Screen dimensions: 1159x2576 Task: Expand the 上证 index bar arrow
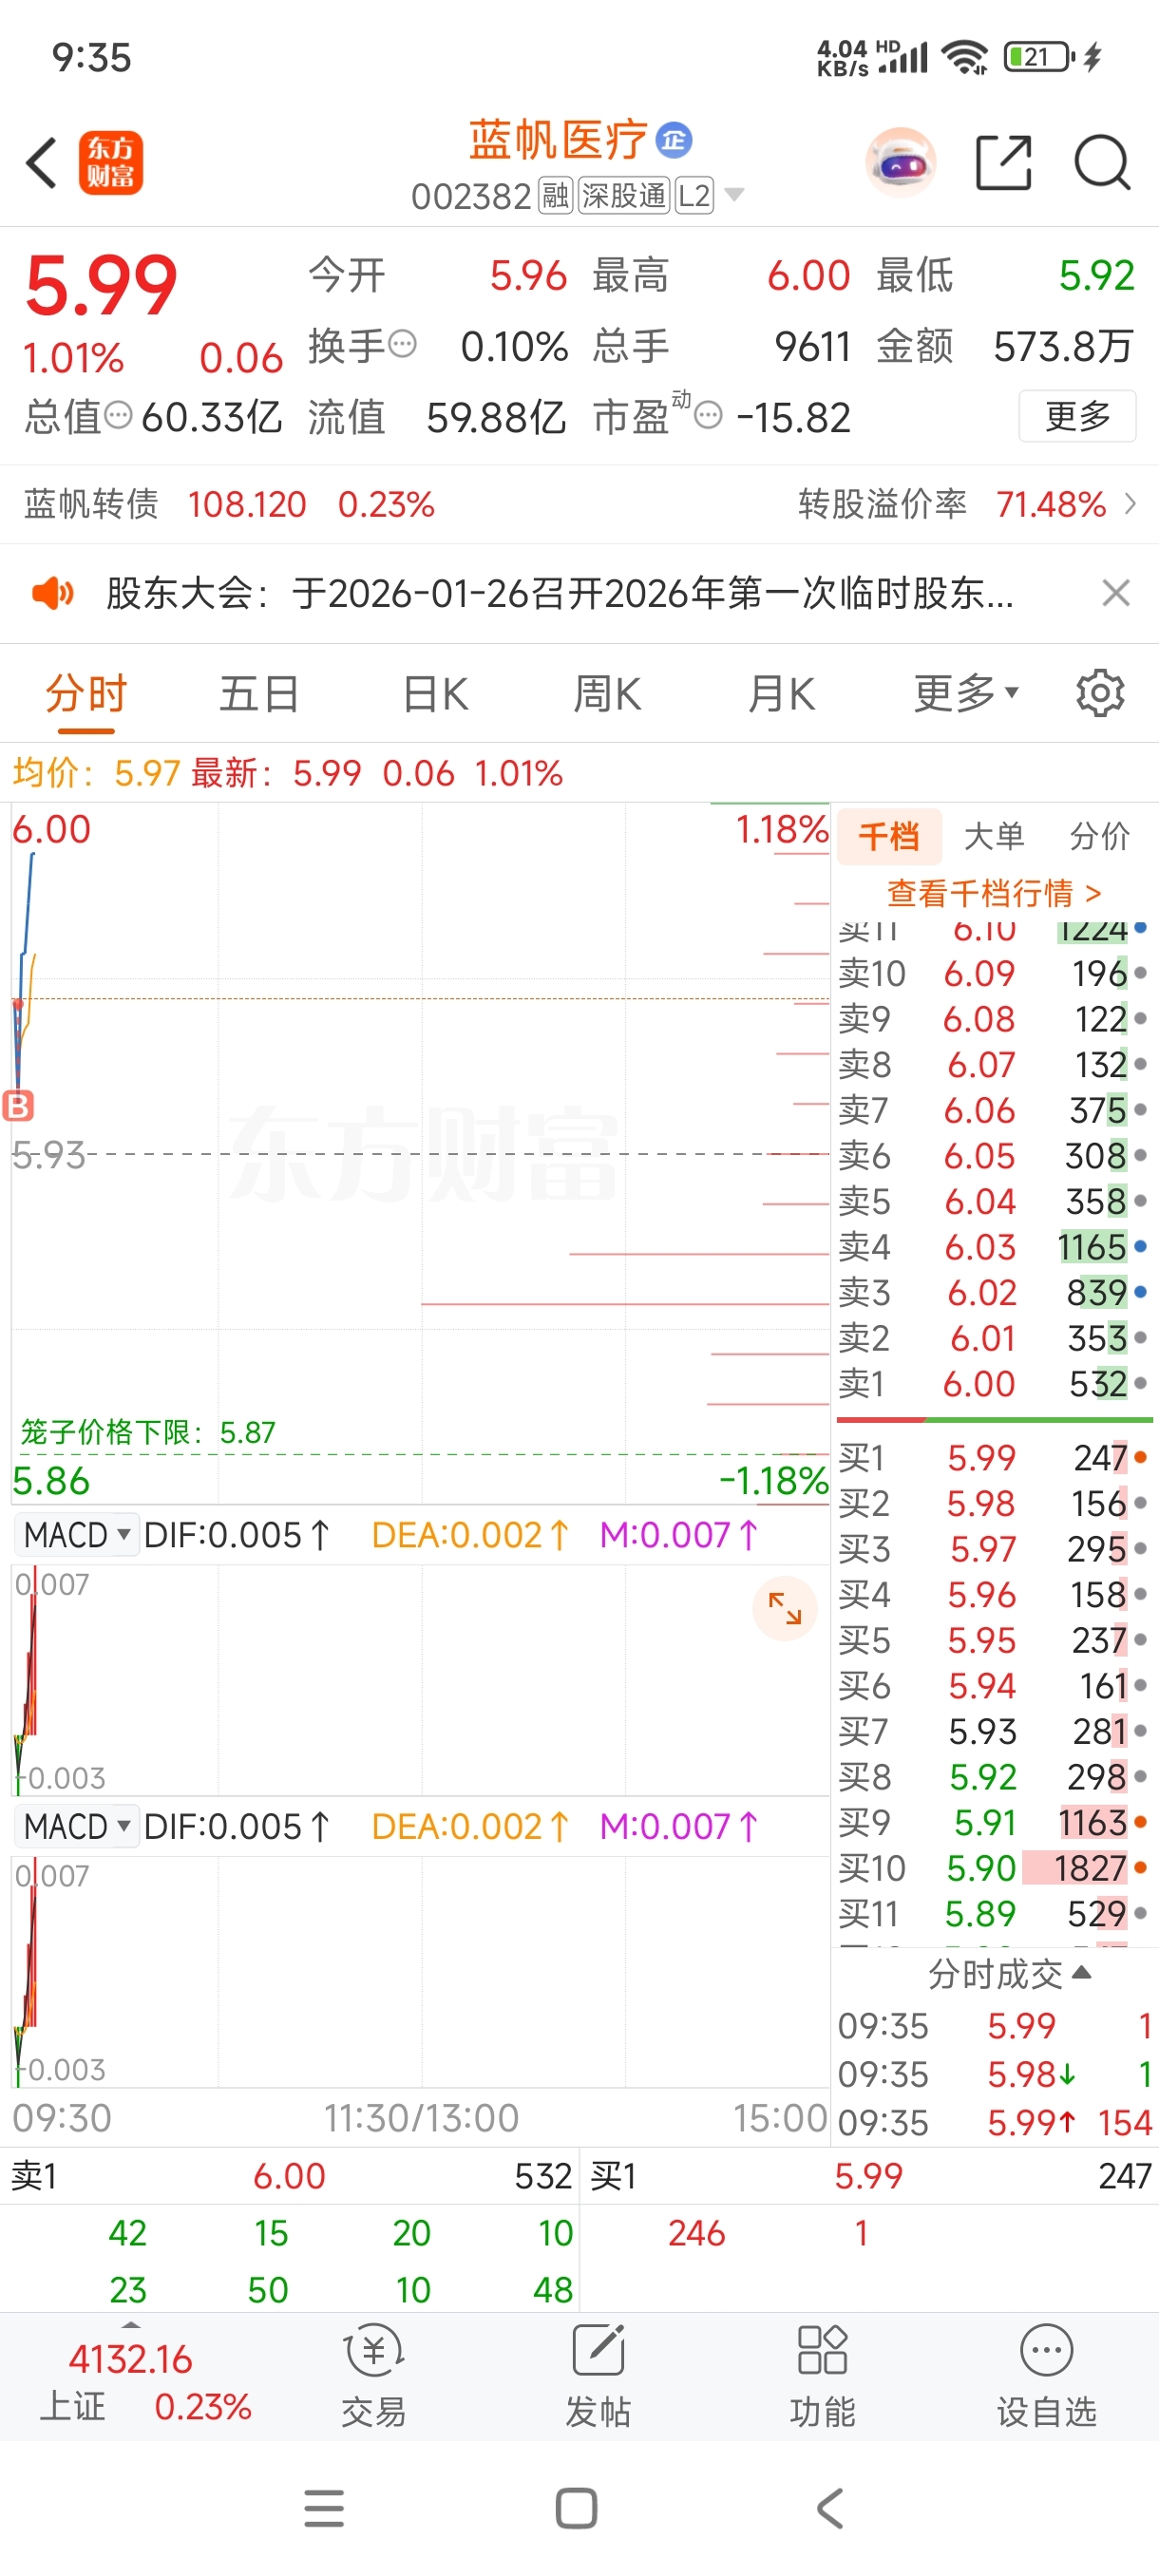pyautogui.click(x=131, y=2325)
